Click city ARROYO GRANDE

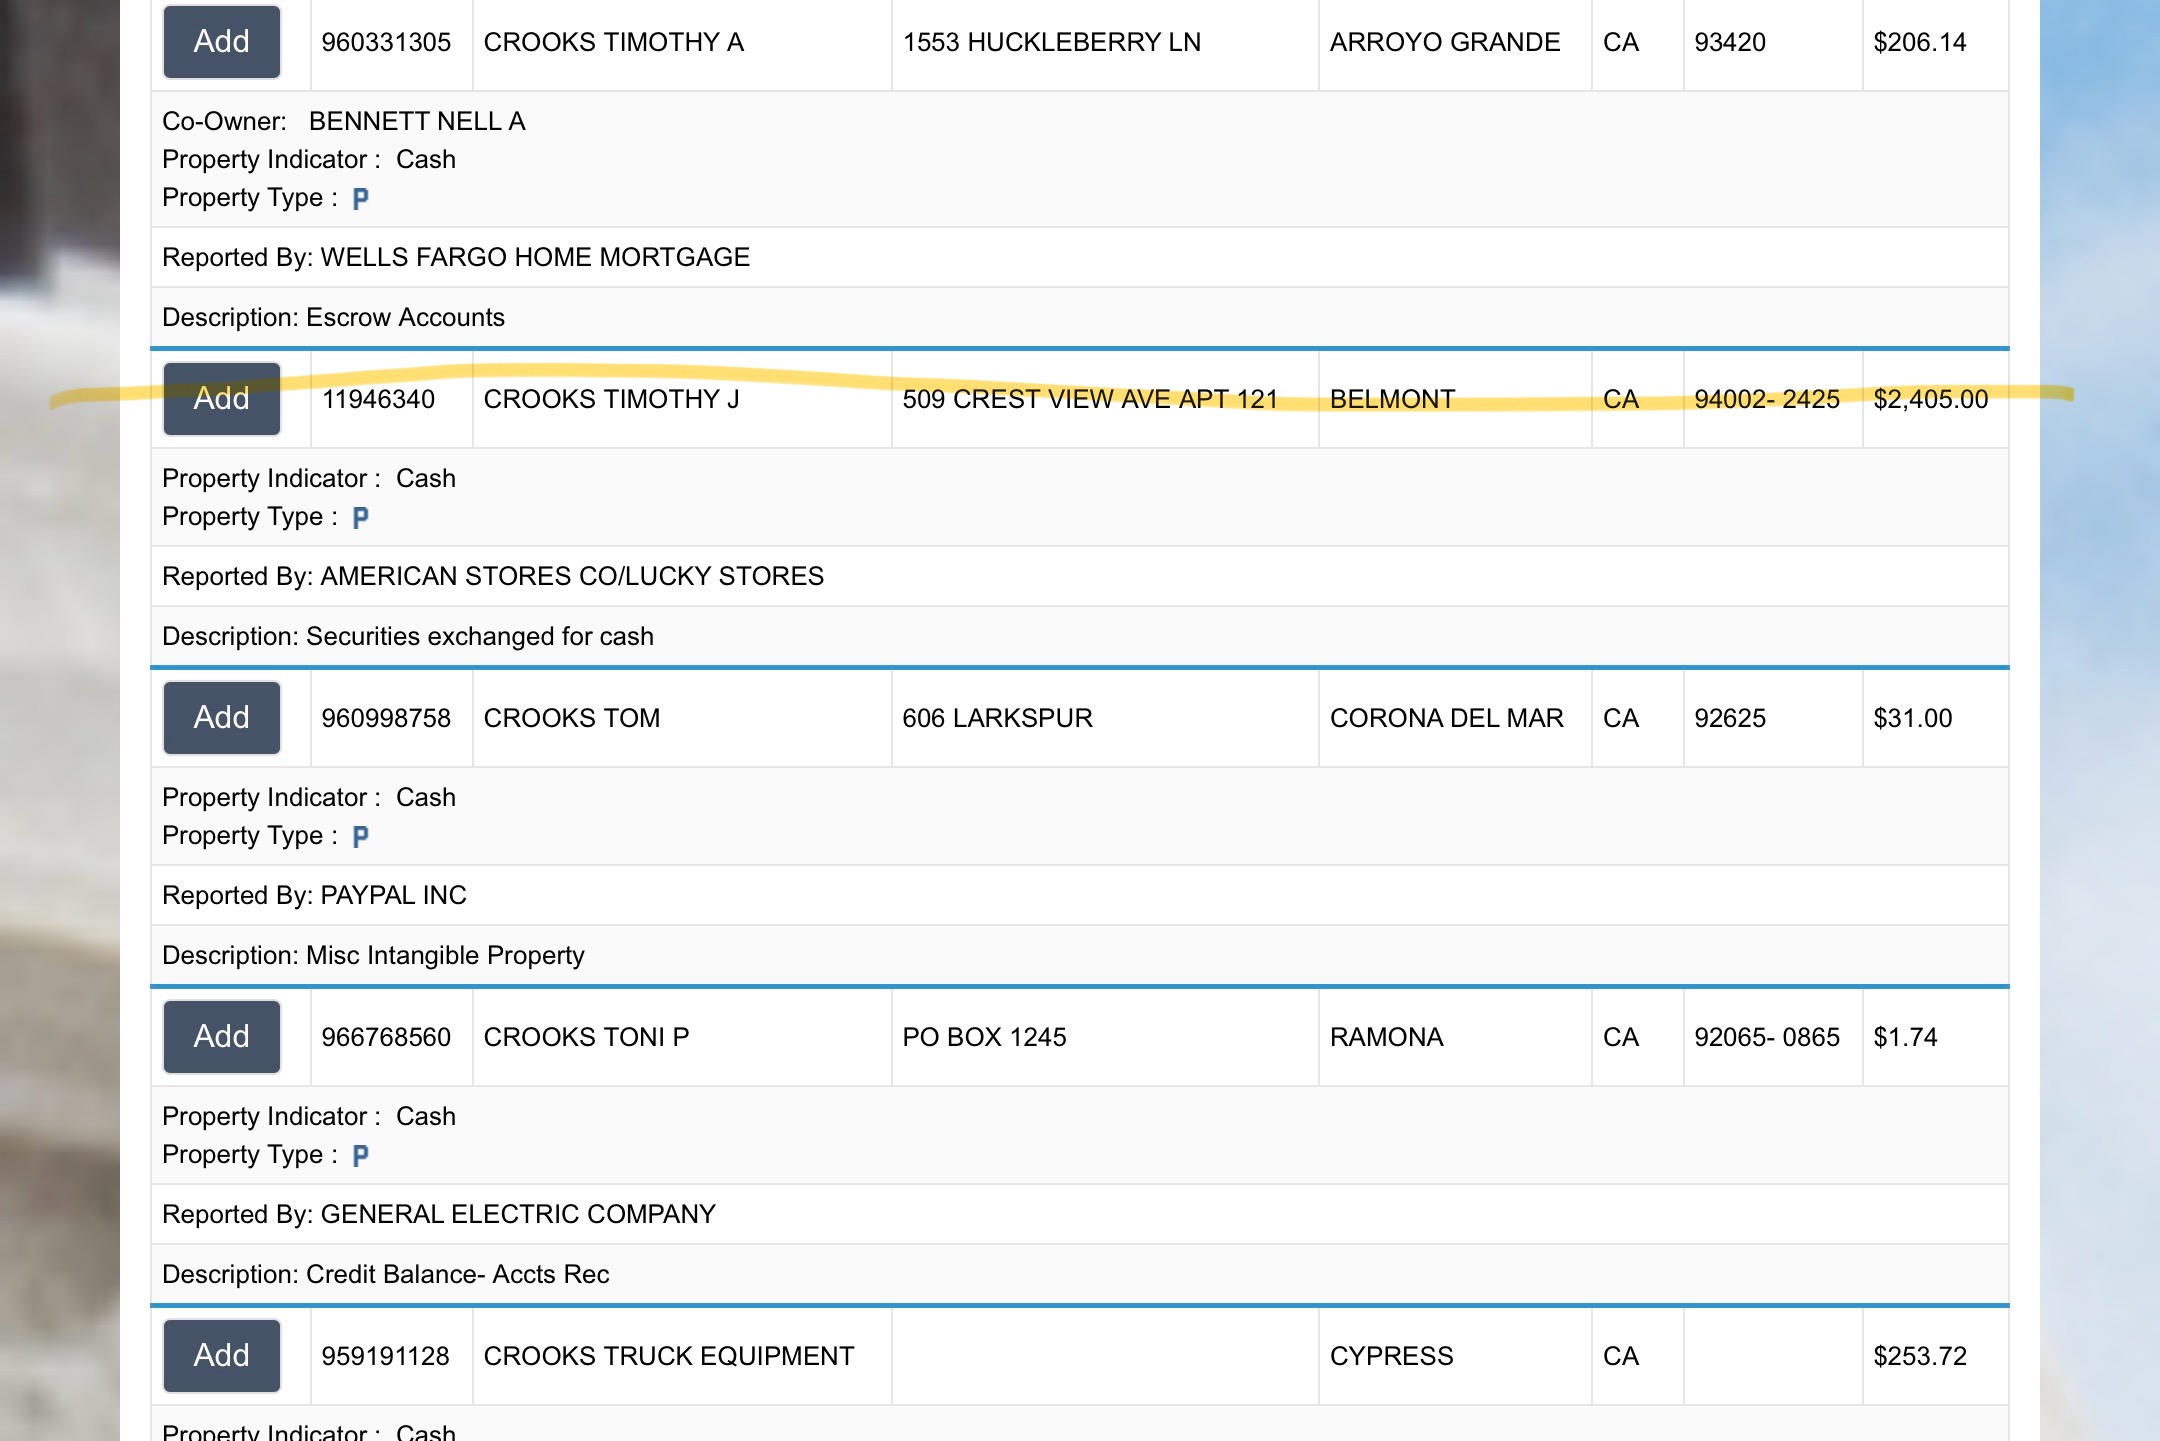point(1445,42)
